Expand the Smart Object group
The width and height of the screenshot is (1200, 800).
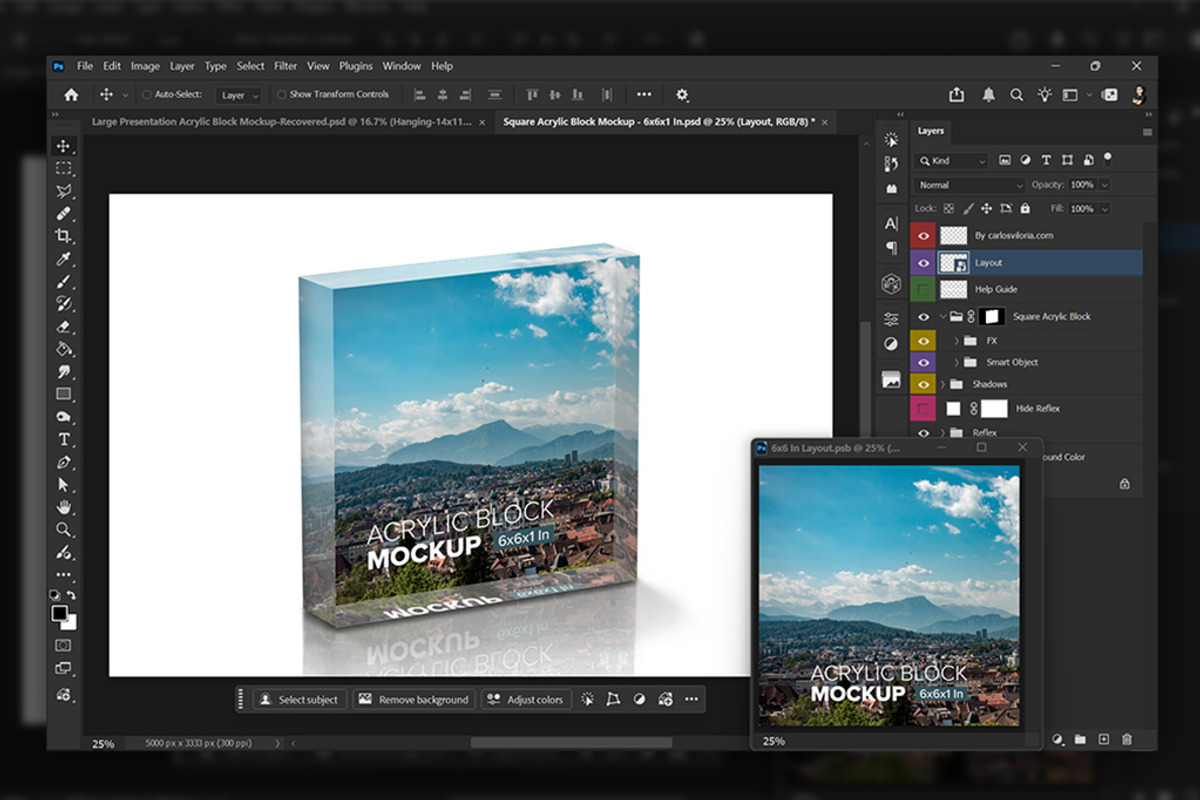(956, 363)
